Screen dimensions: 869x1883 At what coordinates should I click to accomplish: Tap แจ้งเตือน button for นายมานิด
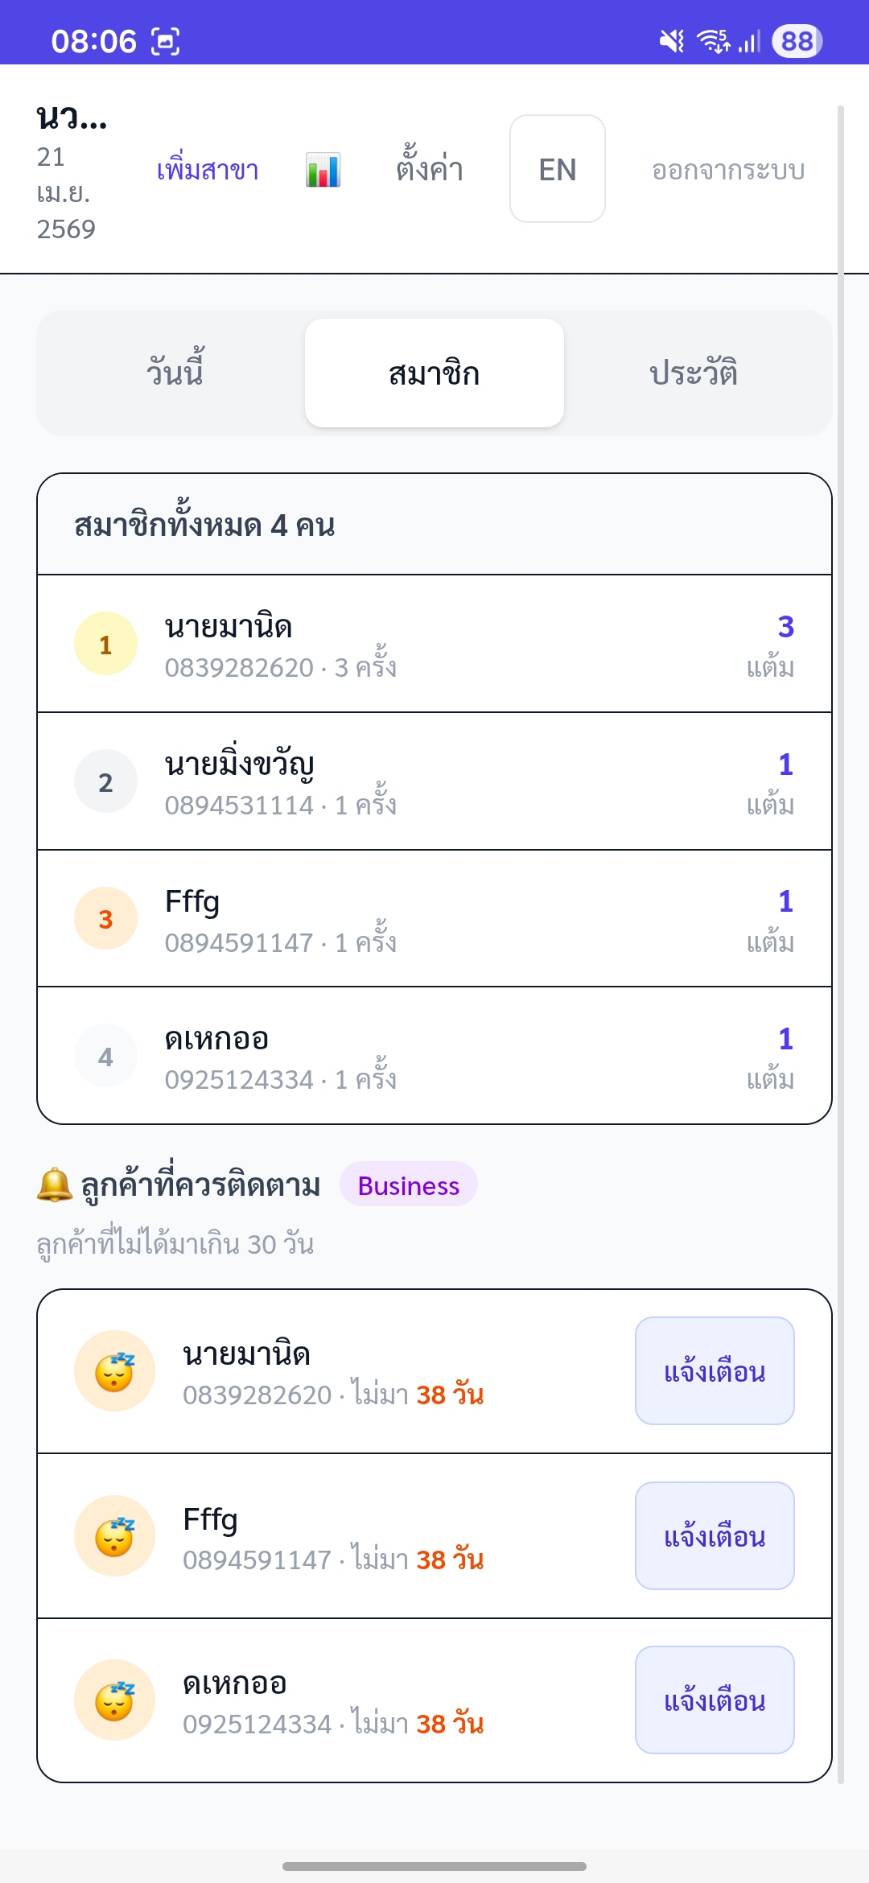point(715,1371)
